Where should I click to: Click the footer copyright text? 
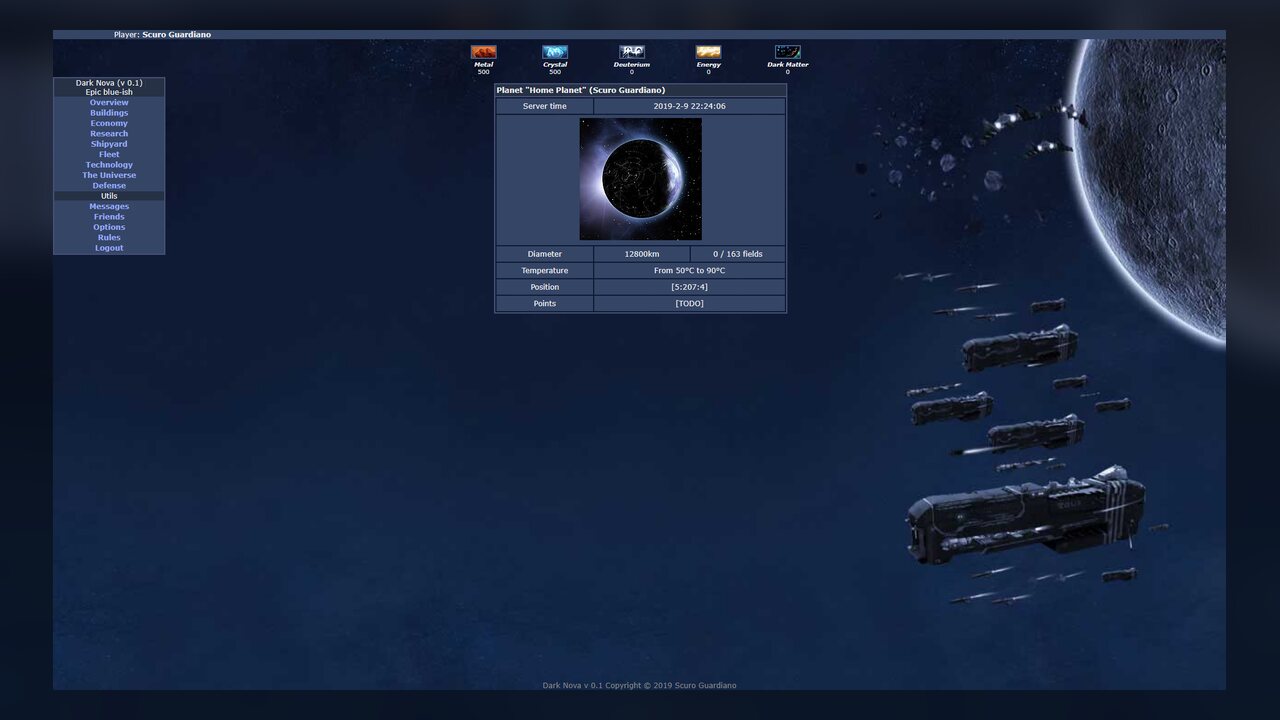point(640,685)
